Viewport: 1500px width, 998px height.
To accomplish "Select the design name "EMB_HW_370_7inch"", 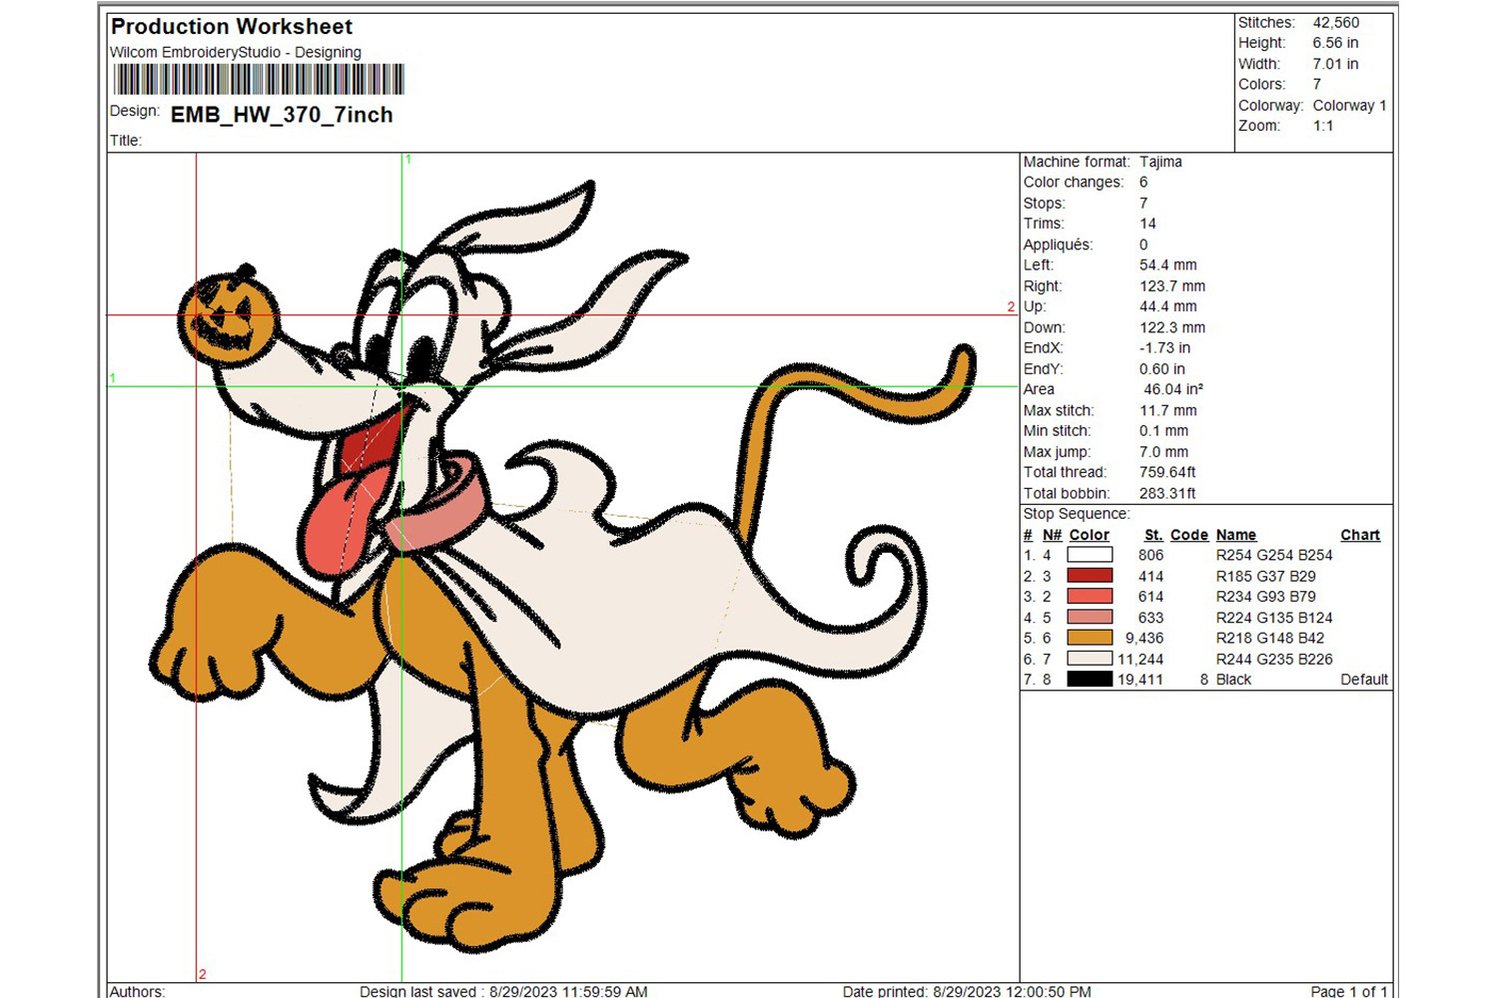I will (x=282, y=115).
